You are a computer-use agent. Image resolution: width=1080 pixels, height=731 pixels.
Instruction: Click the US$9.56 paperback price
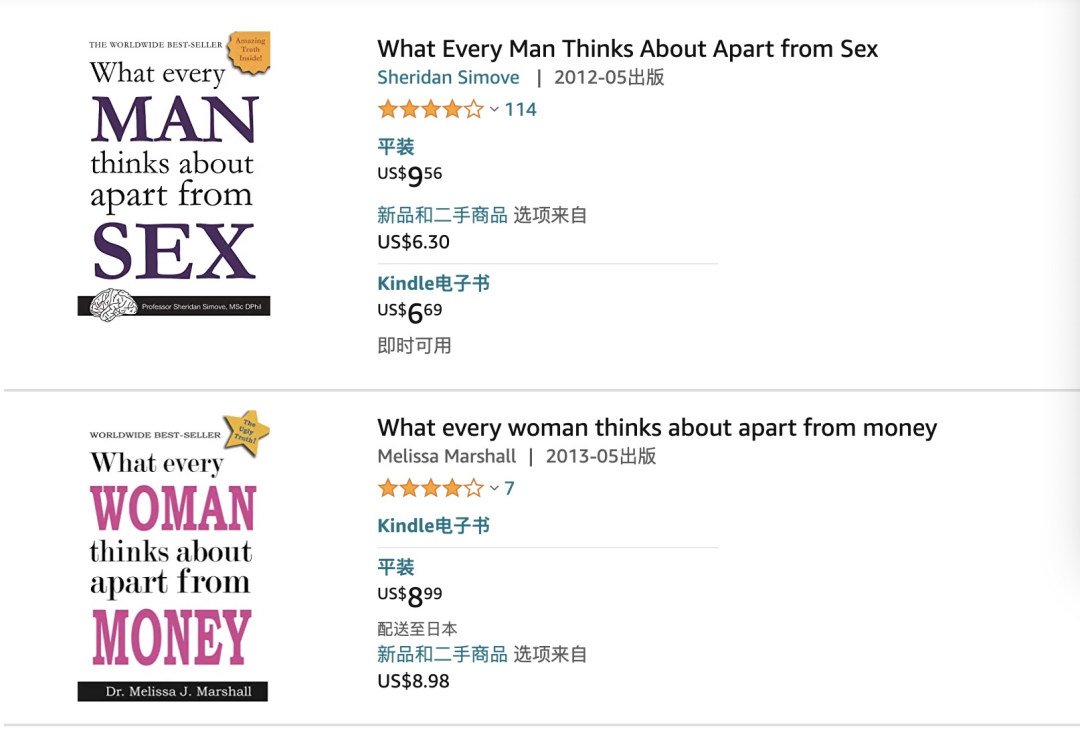pos(410,175)
